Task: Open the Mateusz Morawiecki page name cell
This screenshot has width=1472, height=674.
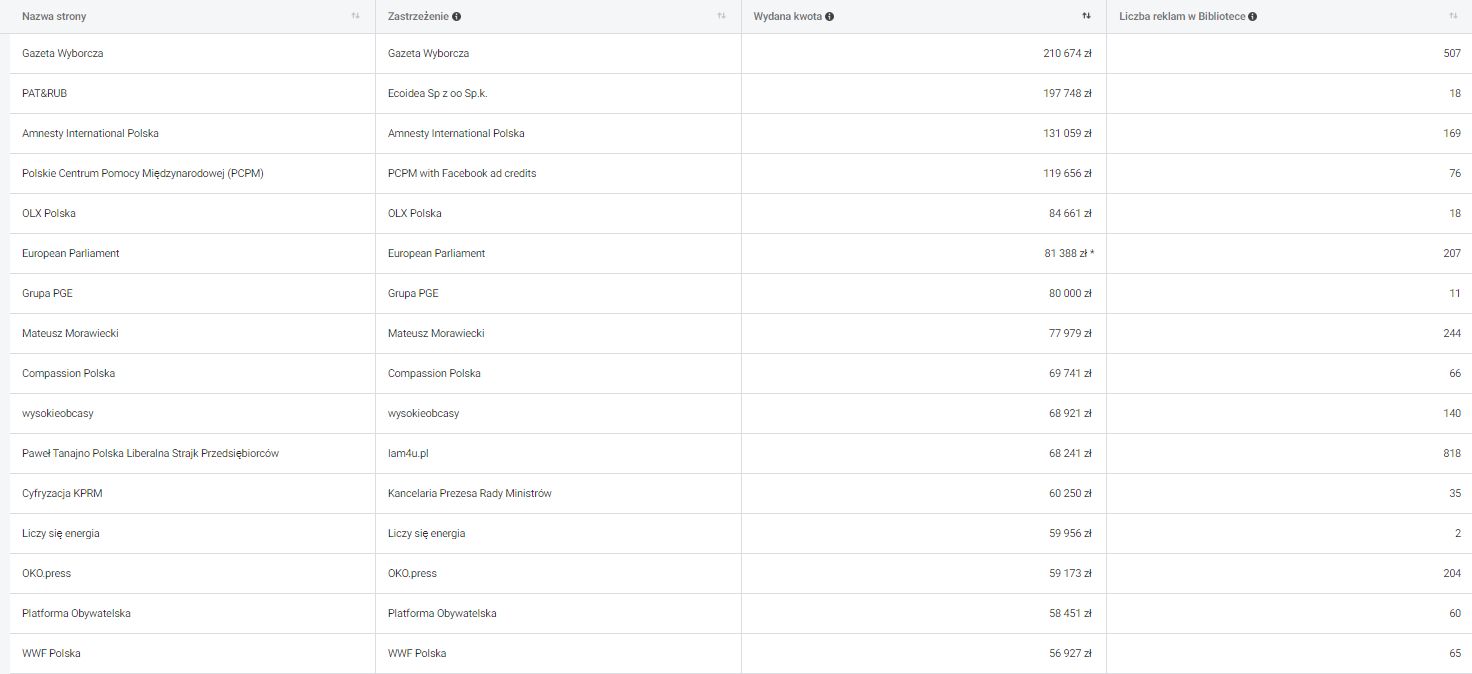Action: [70, 333]
